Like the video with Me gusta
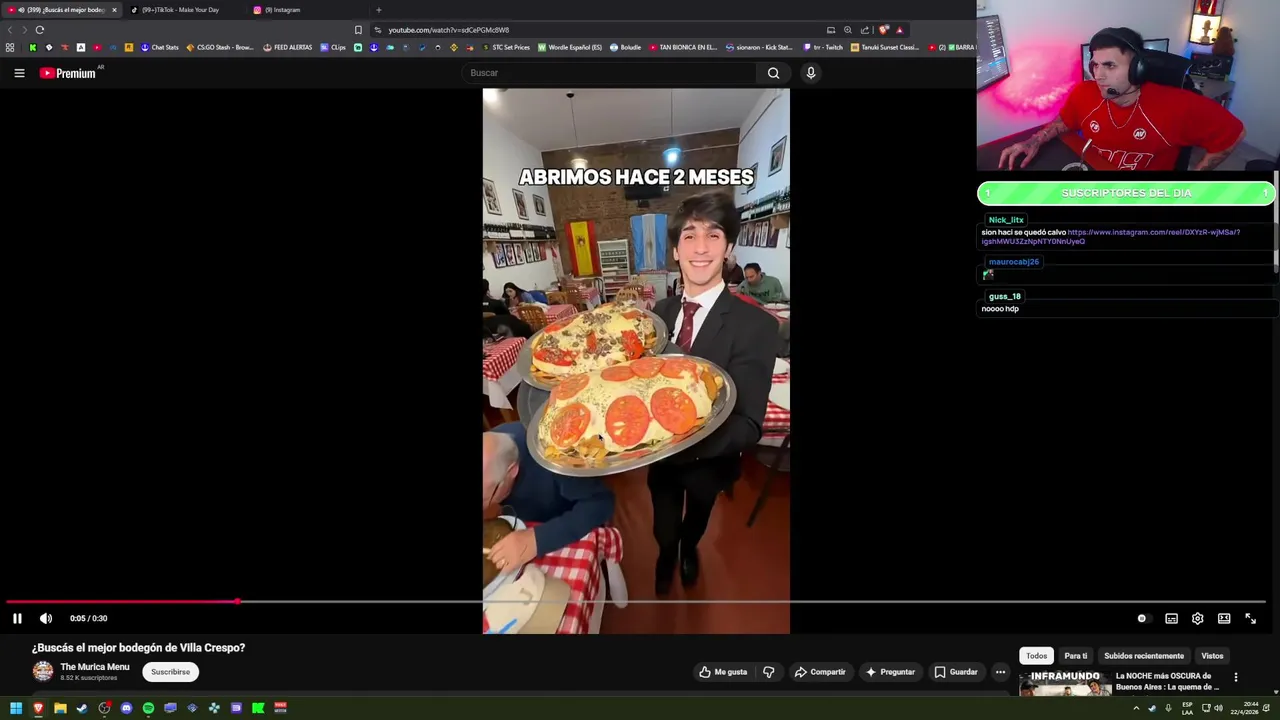The image size is (1280, 720). pos(723,672)
